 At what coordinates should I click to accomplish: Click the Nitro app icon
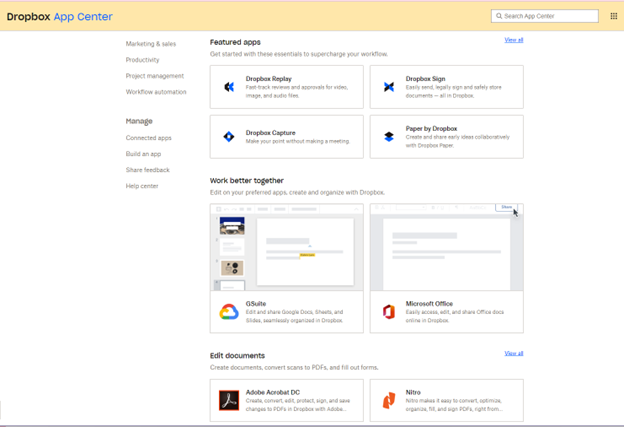389,400
